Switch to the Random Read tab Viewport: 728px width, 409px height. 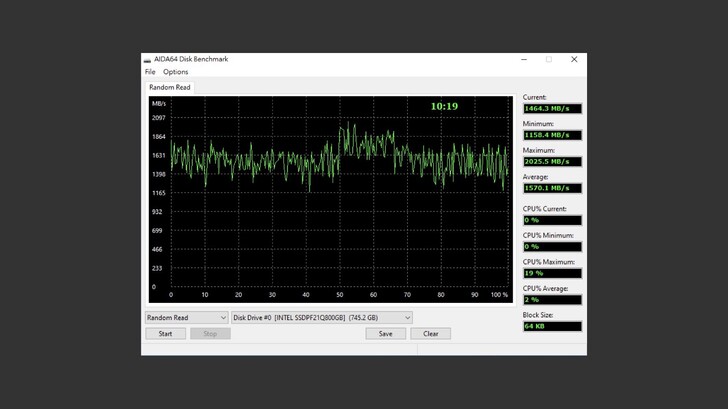169,88
